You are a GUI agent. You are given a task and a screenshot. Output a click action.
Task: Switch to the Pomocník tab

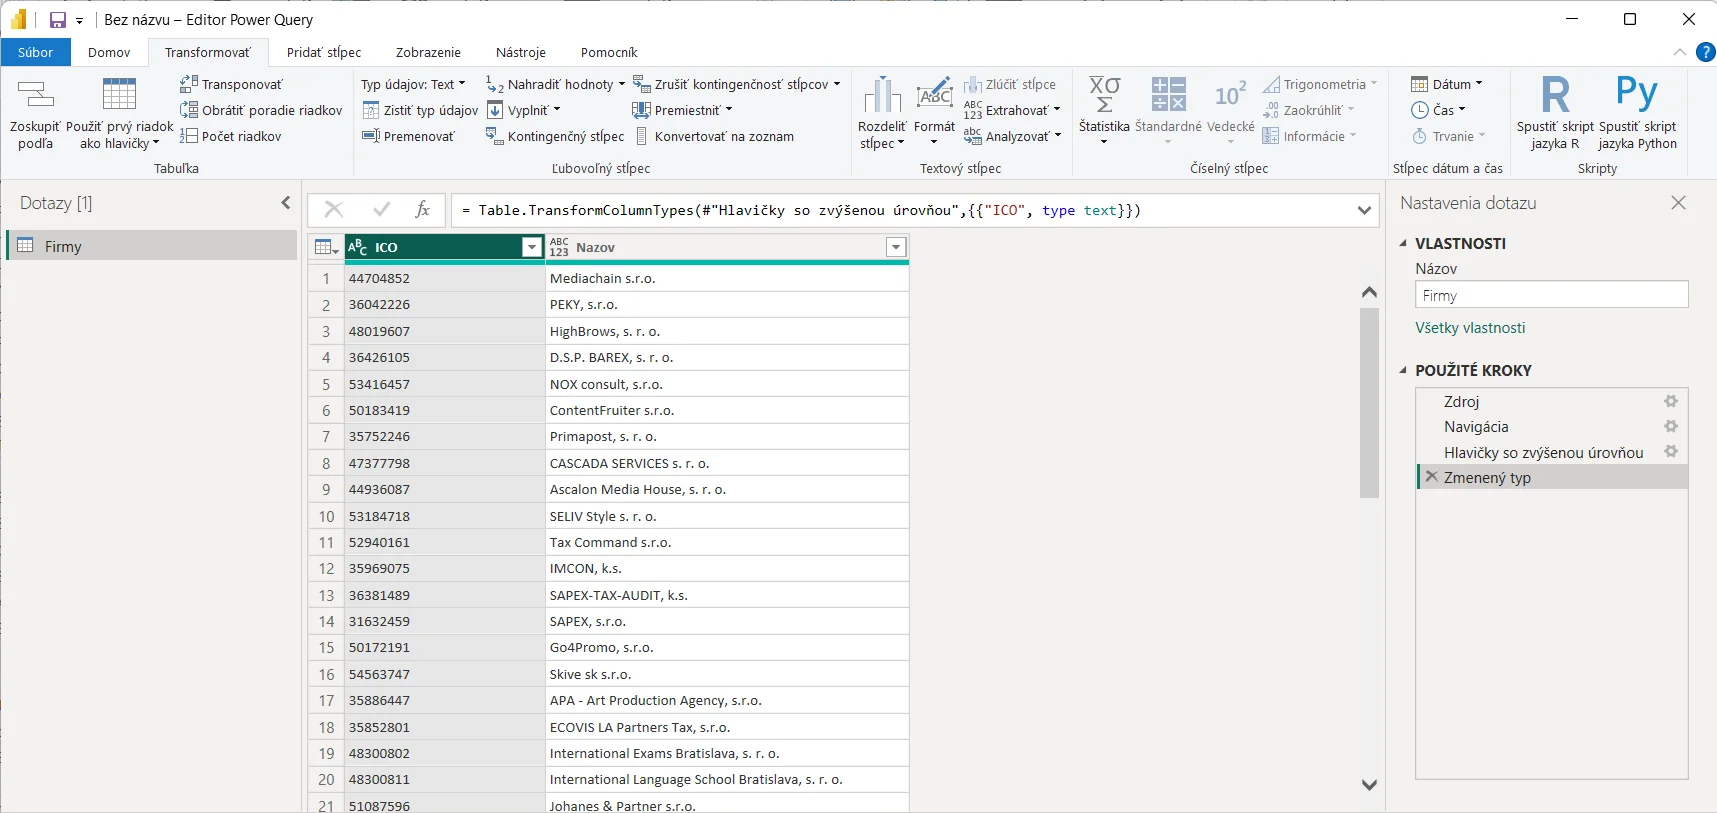609,52
